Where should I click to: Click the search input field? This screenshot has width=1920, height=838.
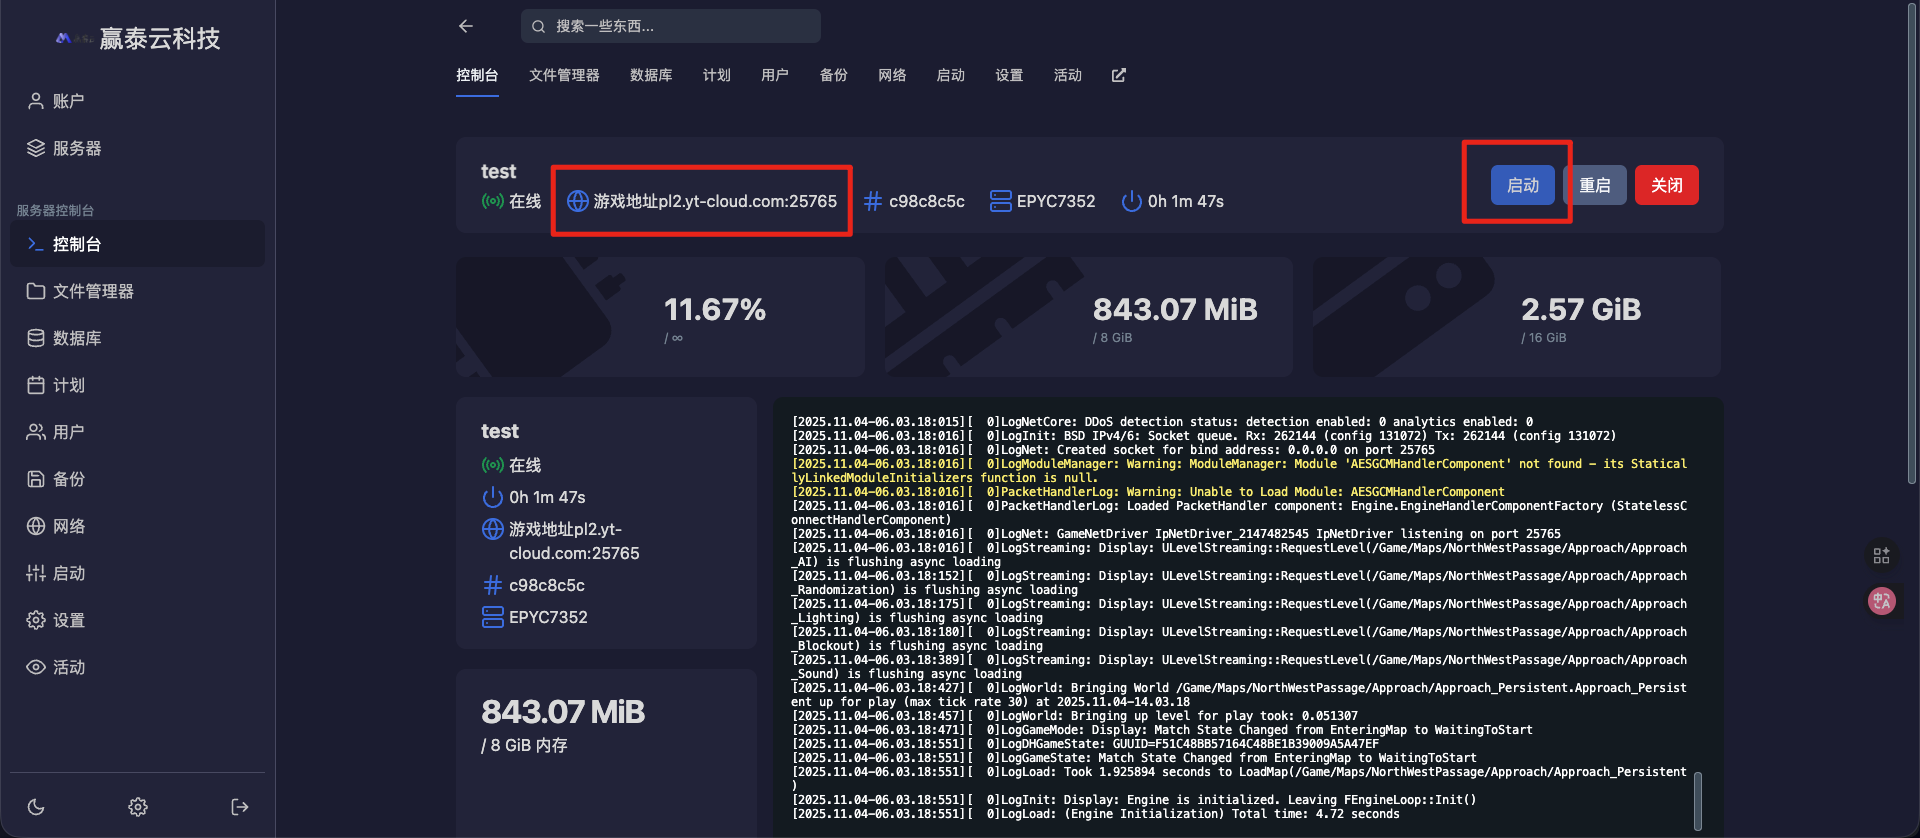[x=670, y=26]
